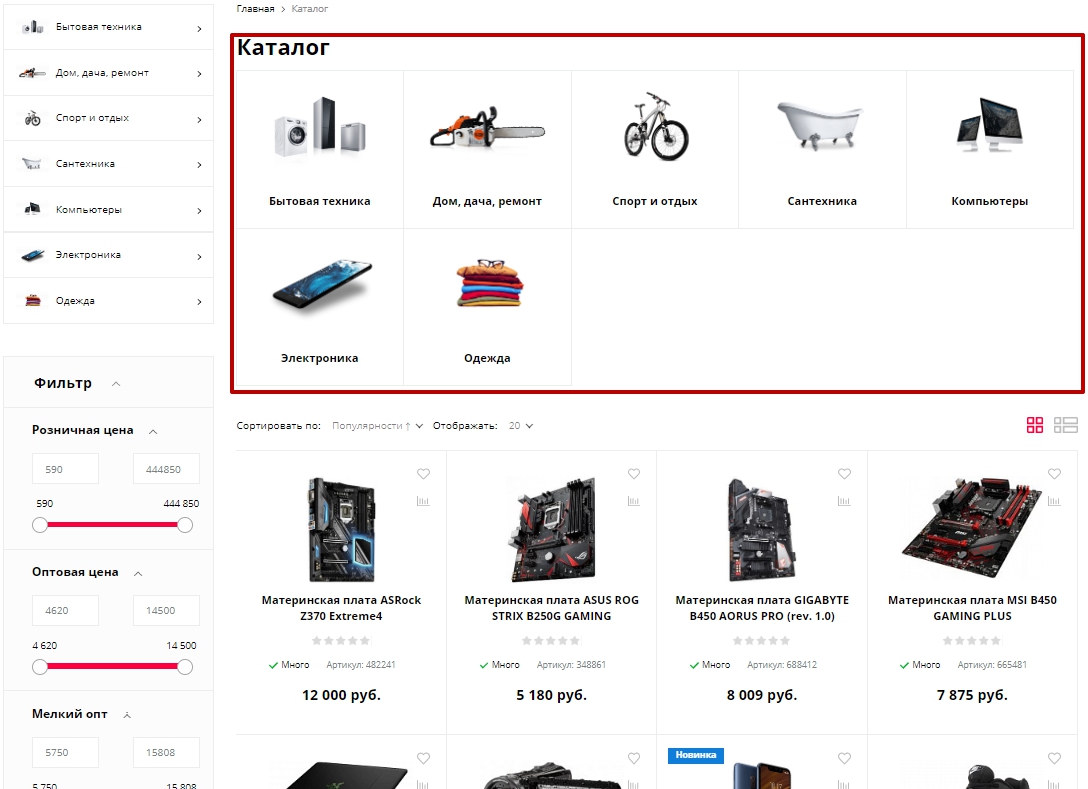Click compare icon on ASUS ROG STRIX board
1088x789 pixels.
[x=634, y=500]
